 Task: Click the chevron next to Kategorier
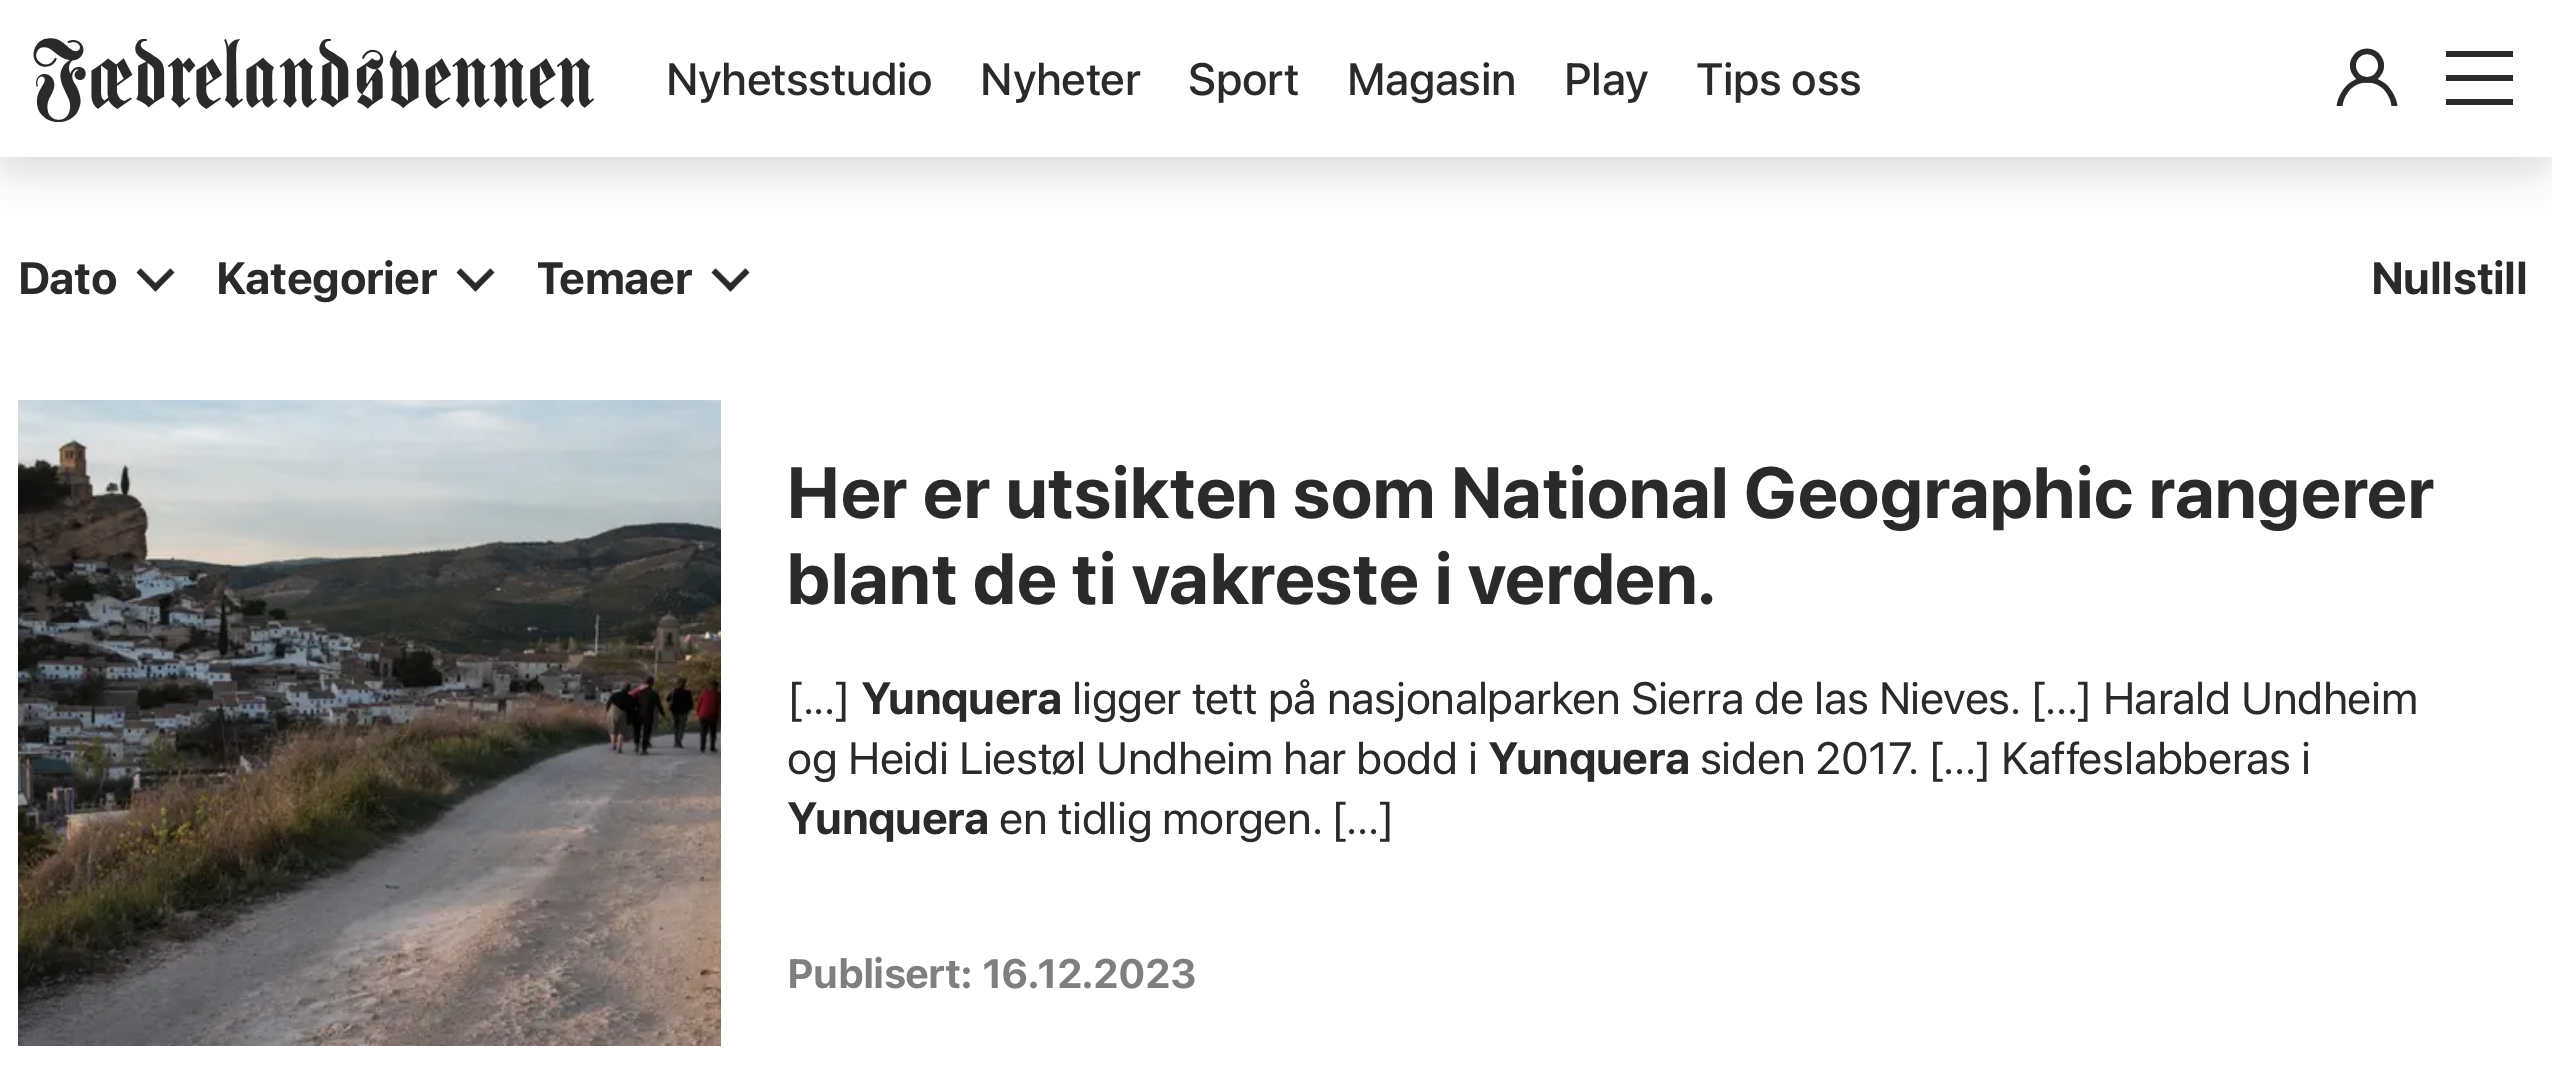(475, 280)
